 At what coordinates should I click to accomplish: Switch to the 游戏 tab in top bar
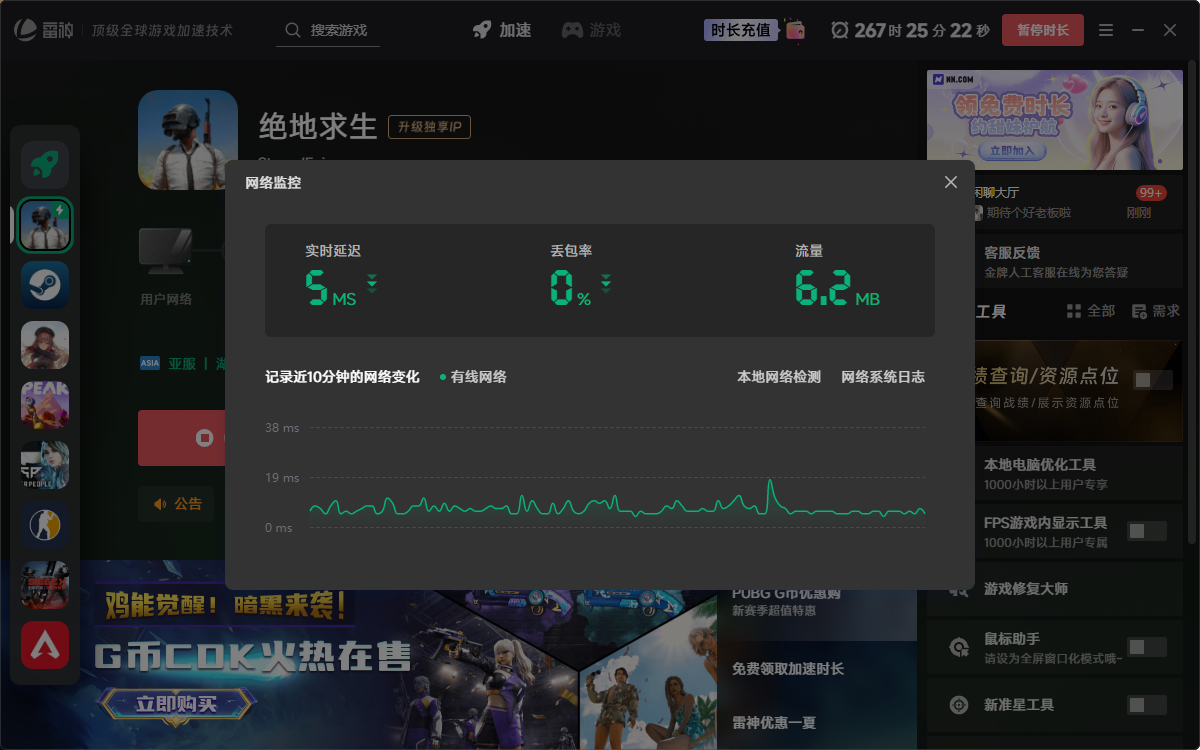coord(591,30)
